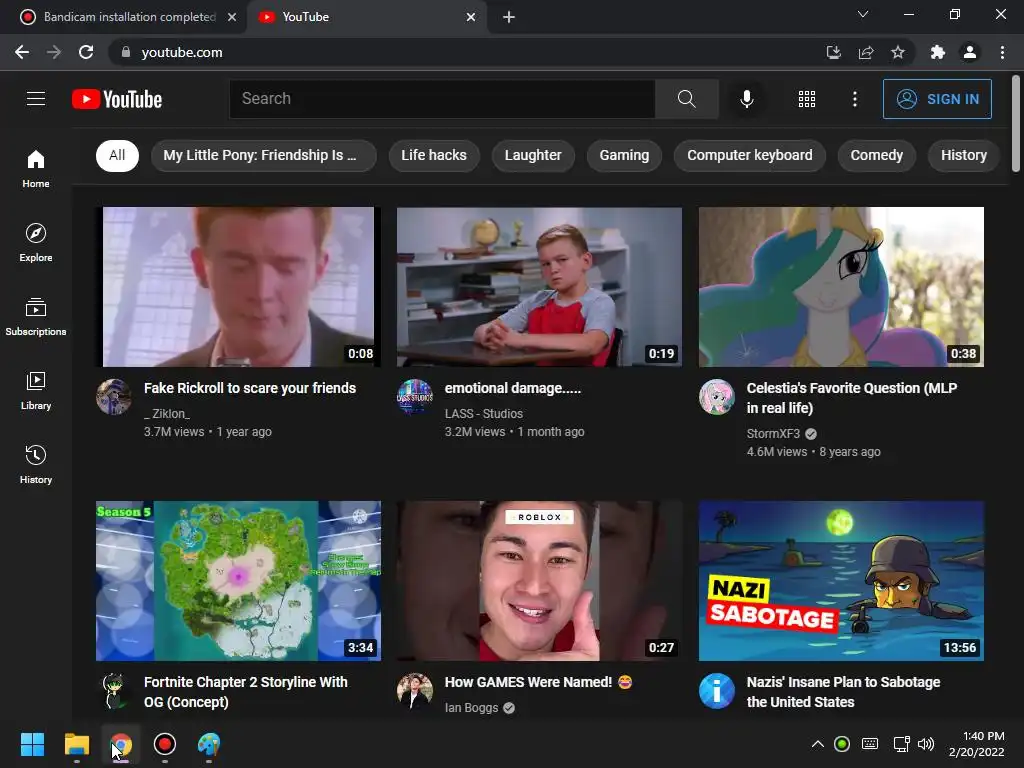Image resolution: width=1024 pixels, height=768 pixels.
Task: Click the search magnifier button
Action: pyautogui.click(x=686, y=99)
